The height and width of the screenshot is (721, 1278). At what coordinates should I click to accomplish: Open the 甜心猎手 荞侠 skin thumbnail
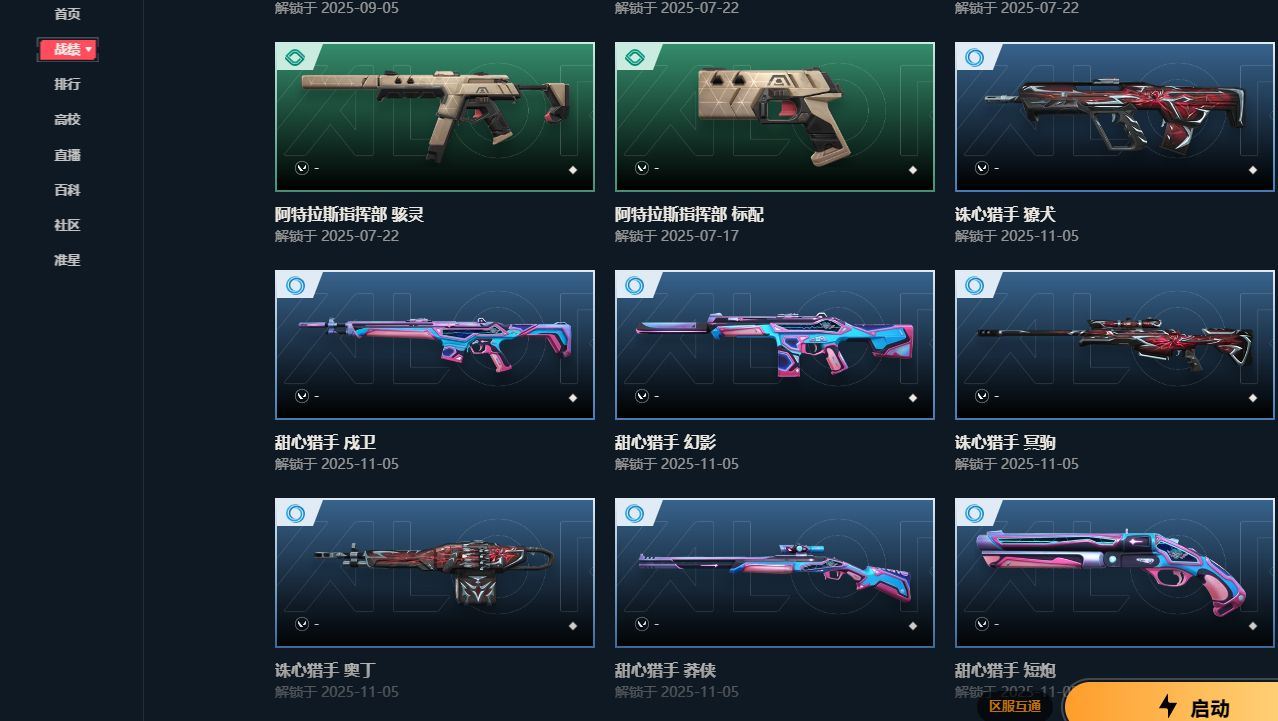[x=775, y=573]
